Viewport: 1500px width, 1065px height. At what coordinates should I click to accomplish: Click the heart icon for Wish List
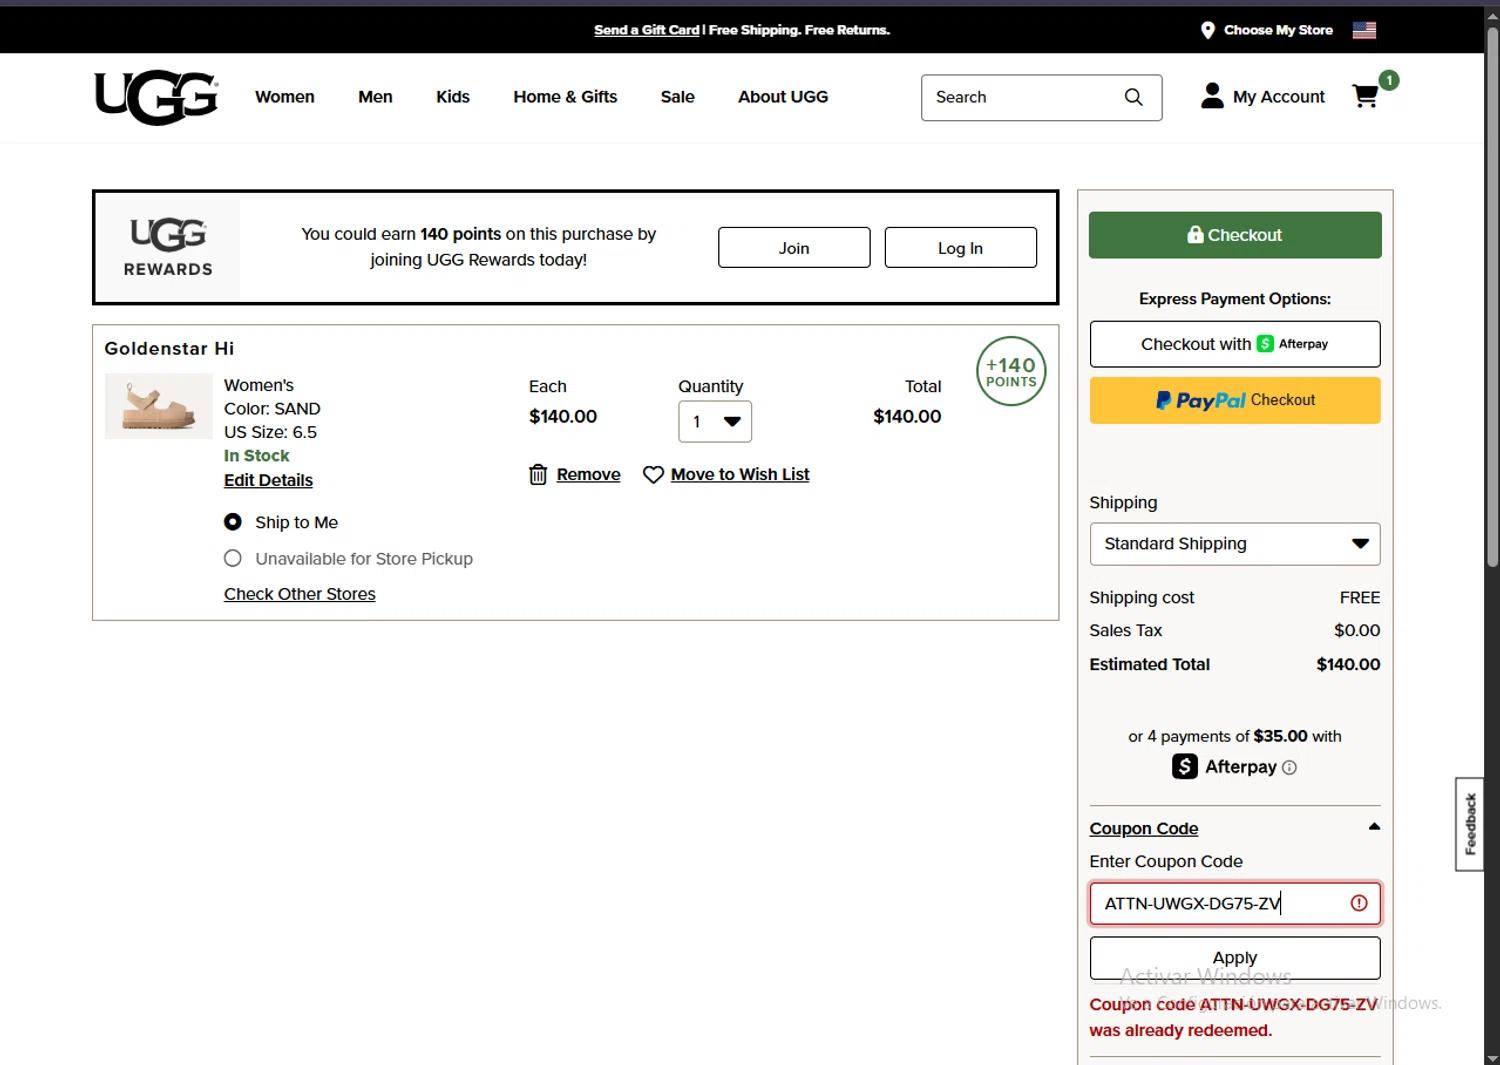click(653, 475)
